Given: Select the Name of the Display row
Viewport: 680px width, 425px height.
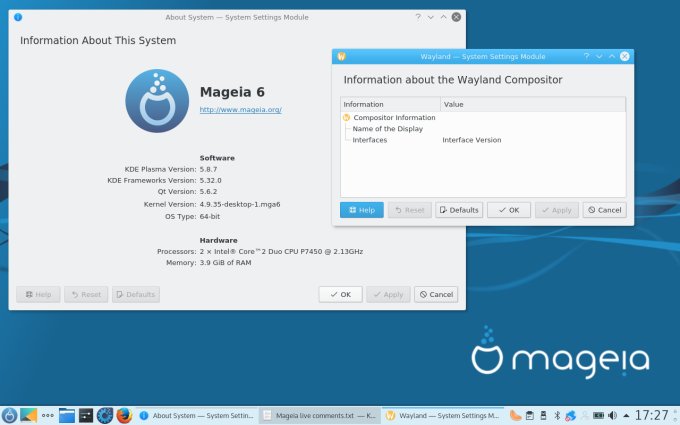Looking at the screenshot, I should pos(387,129).
